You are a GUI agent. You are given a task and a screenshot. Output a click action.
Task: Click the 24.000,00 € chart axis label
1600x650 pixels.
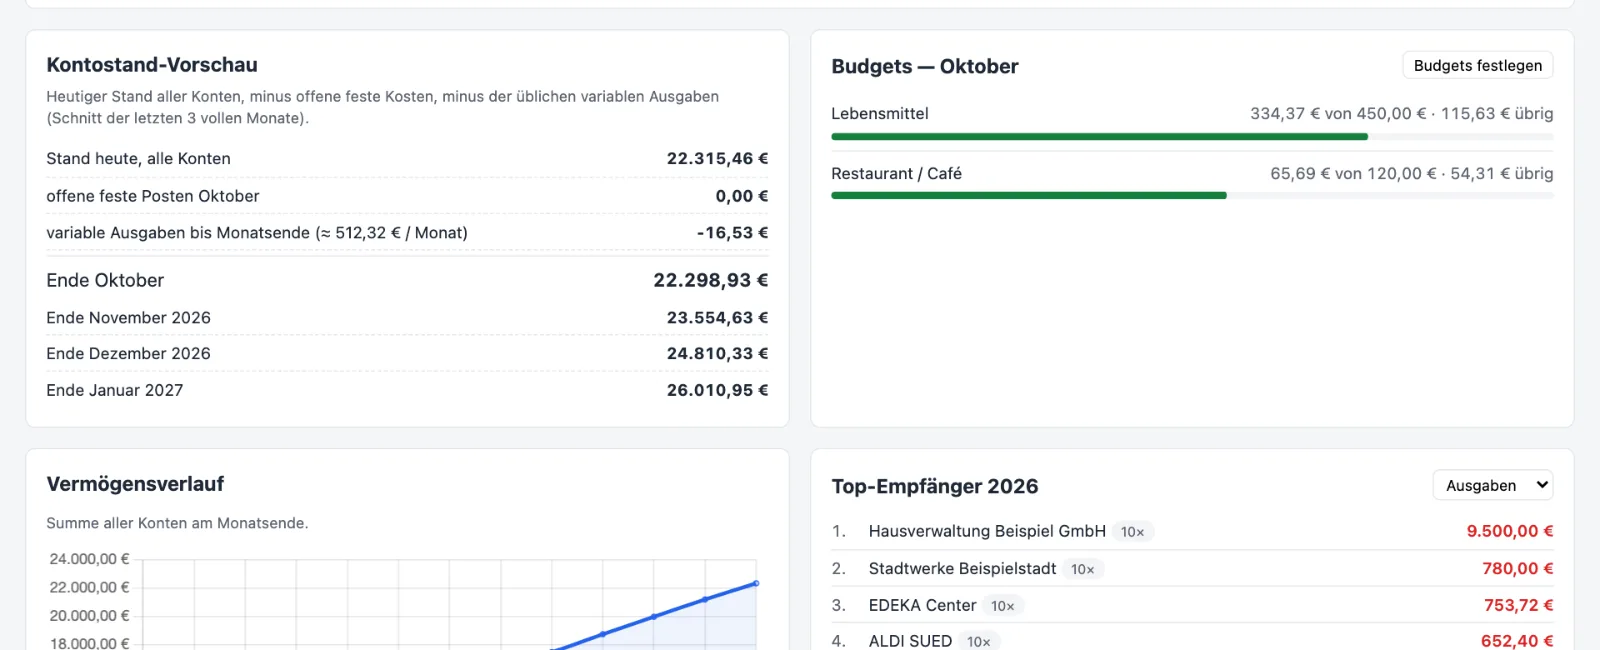pos(90,559)
